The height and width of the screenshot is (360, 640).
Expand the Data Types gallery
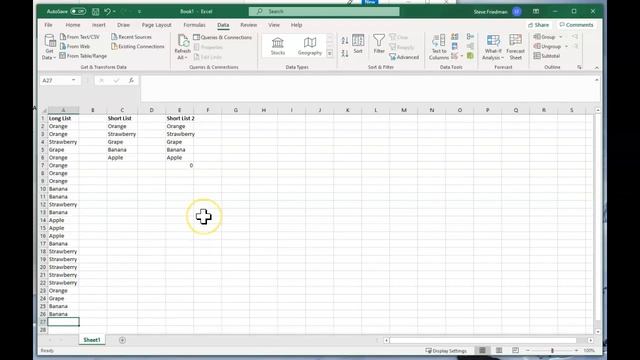click(330, 53)
